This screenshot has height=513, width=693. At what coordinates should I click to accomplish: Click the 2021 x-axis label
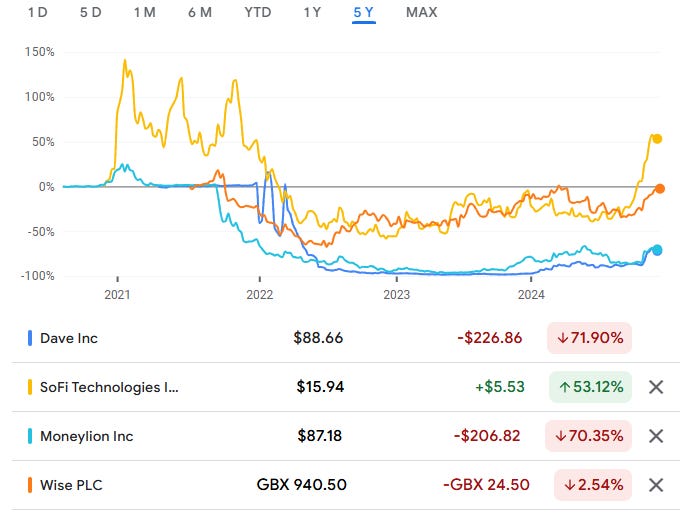pyautogui.click(x=117, y=295)
